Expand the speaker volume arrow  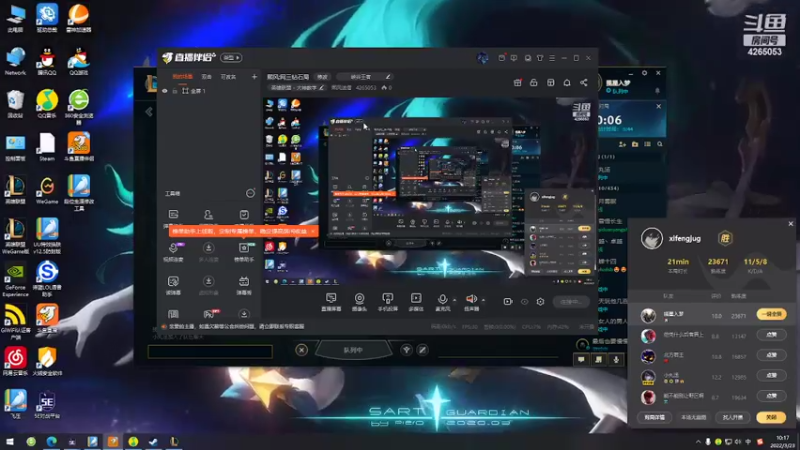click(x=483, y=300)
